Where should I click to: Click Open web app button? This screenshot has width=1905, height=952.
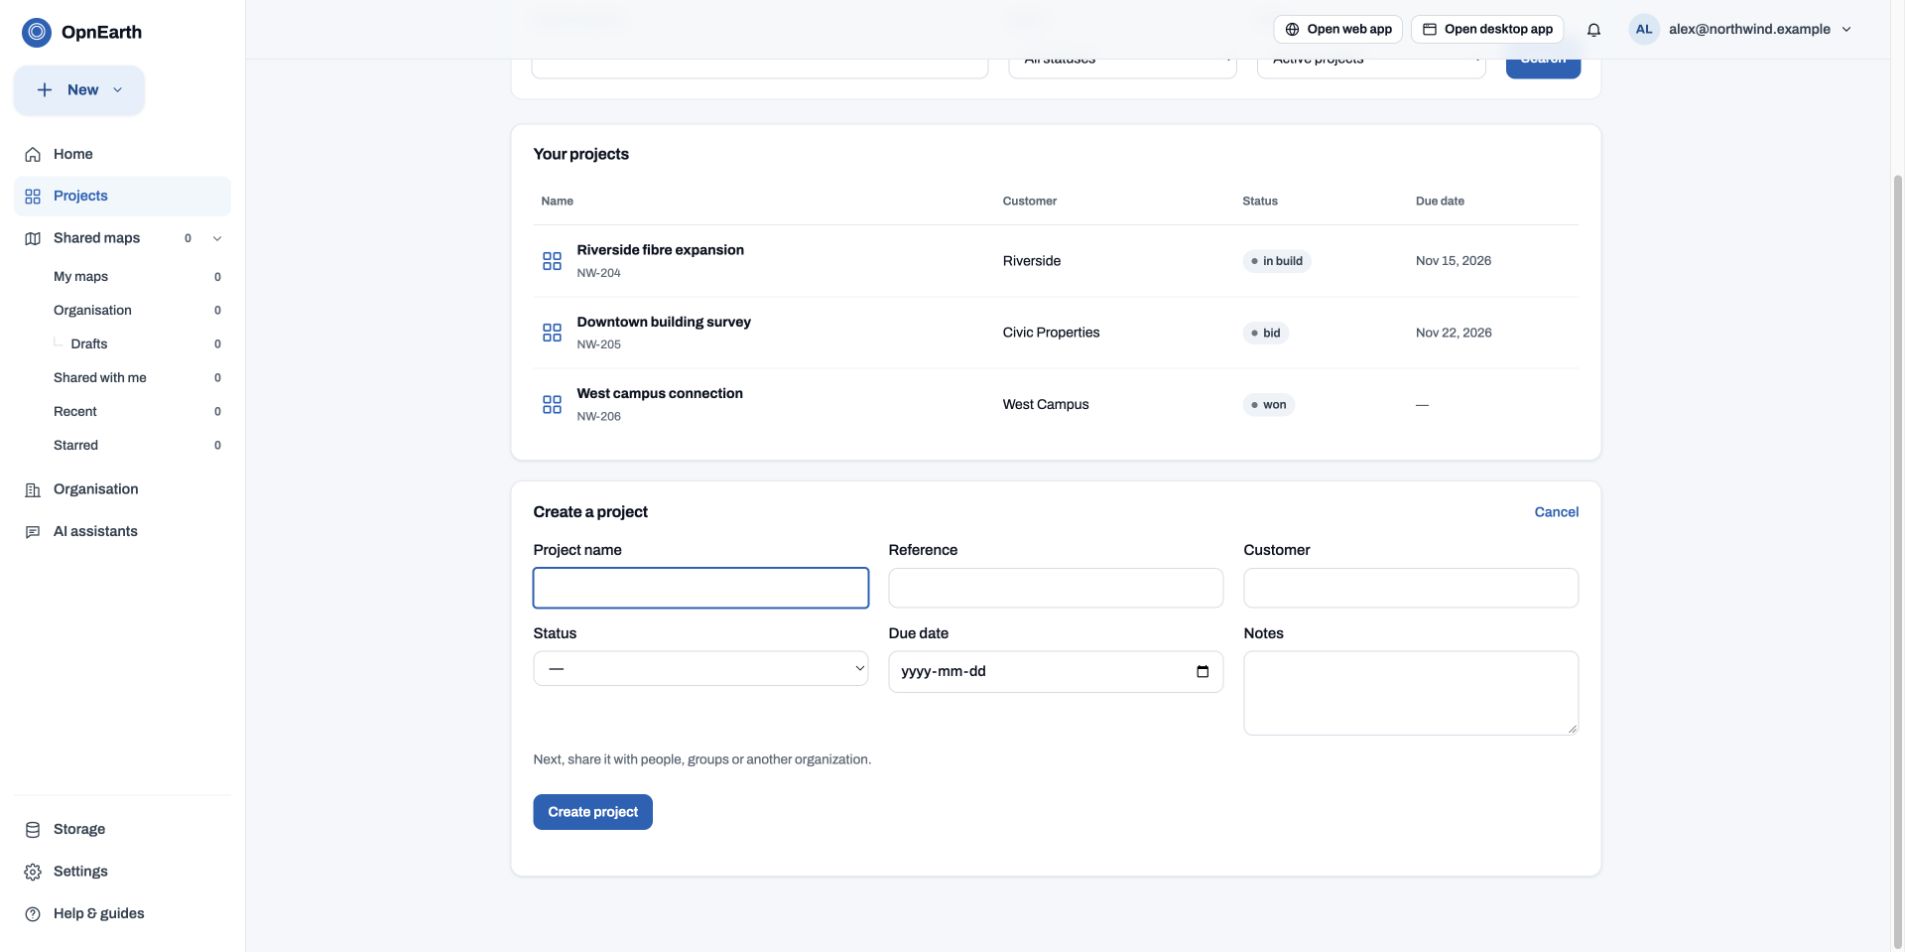tap(1338, 29)
